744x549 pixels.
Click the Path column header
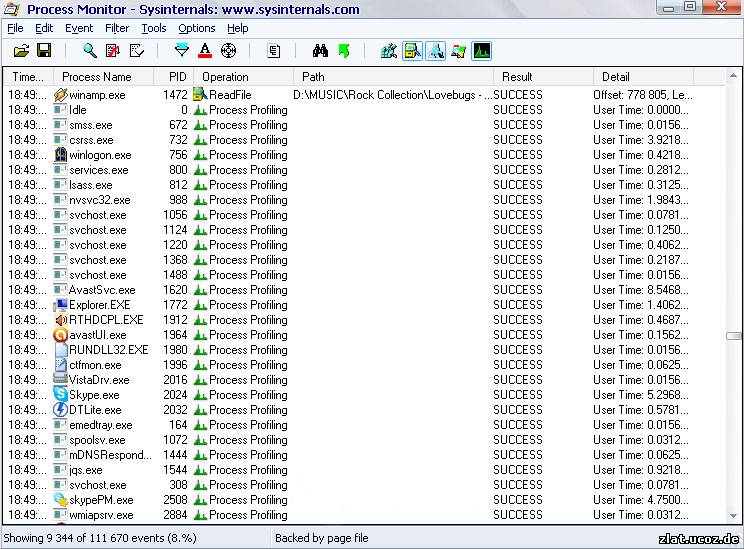393,77
